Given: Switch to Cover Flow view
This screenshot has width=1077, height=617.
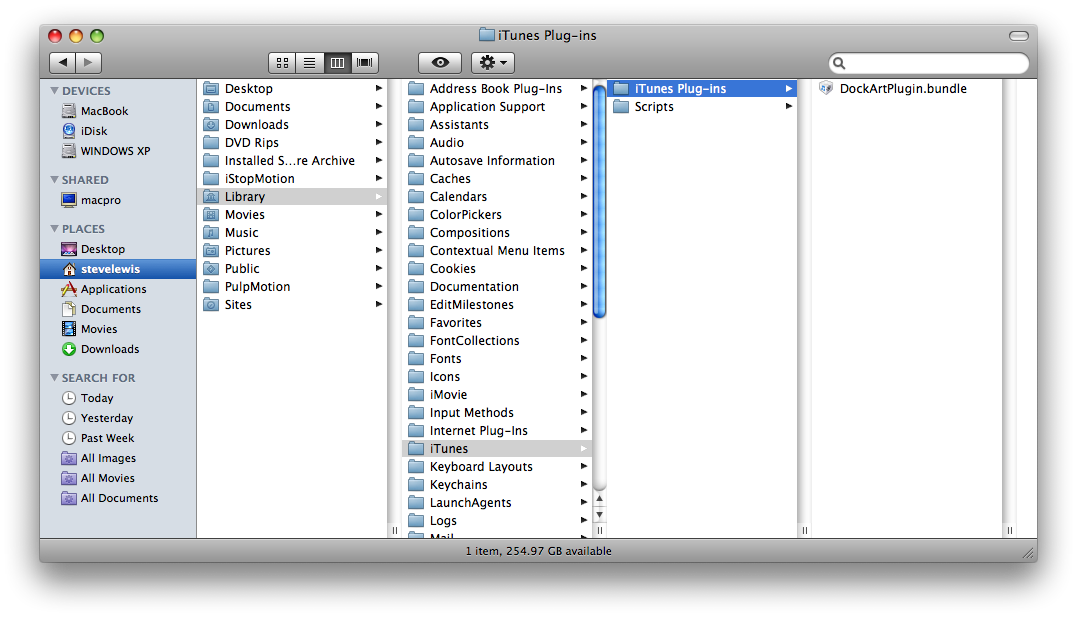Looking at the screenshot, I should pyautogui.click(x=365, y=63).
